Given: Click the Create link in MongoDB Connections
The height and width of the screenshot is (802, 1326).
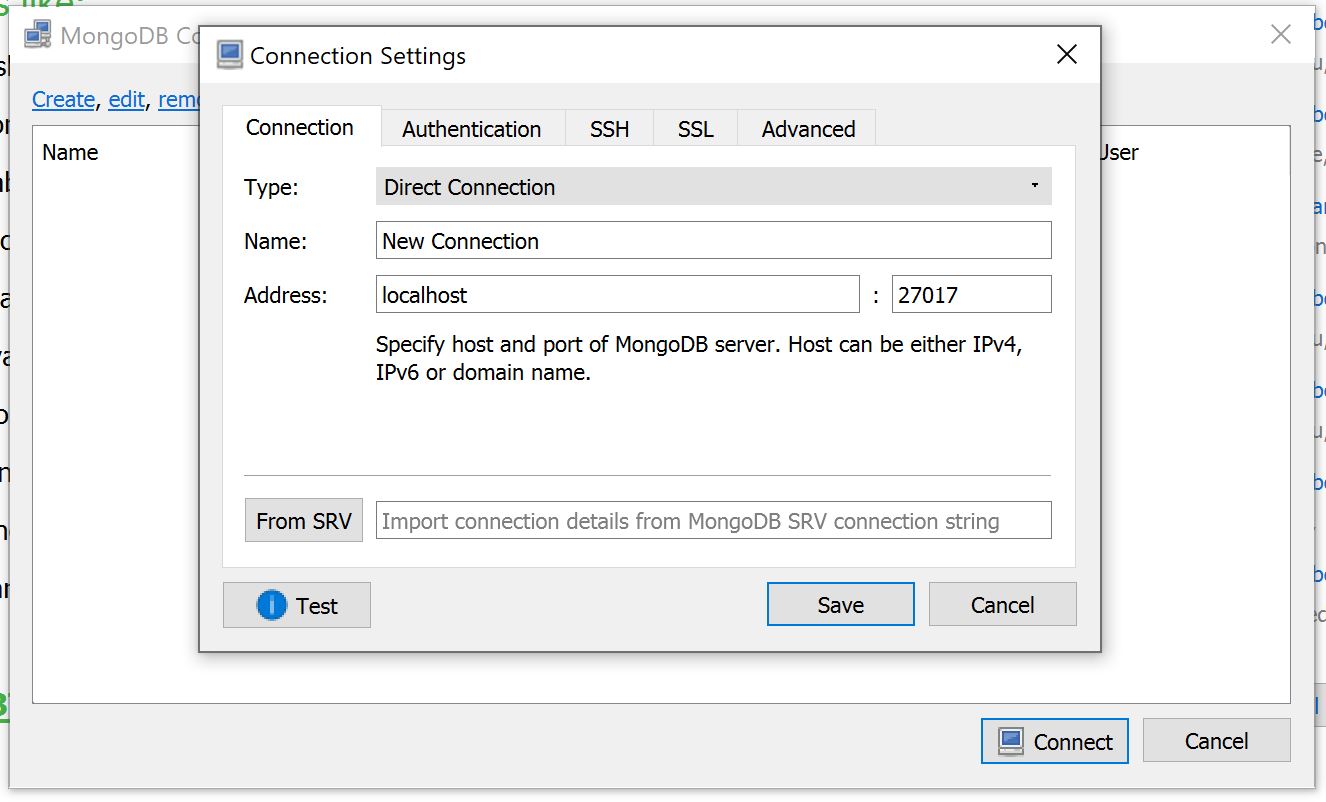Looking at the screenshot, I should point(64,100).
